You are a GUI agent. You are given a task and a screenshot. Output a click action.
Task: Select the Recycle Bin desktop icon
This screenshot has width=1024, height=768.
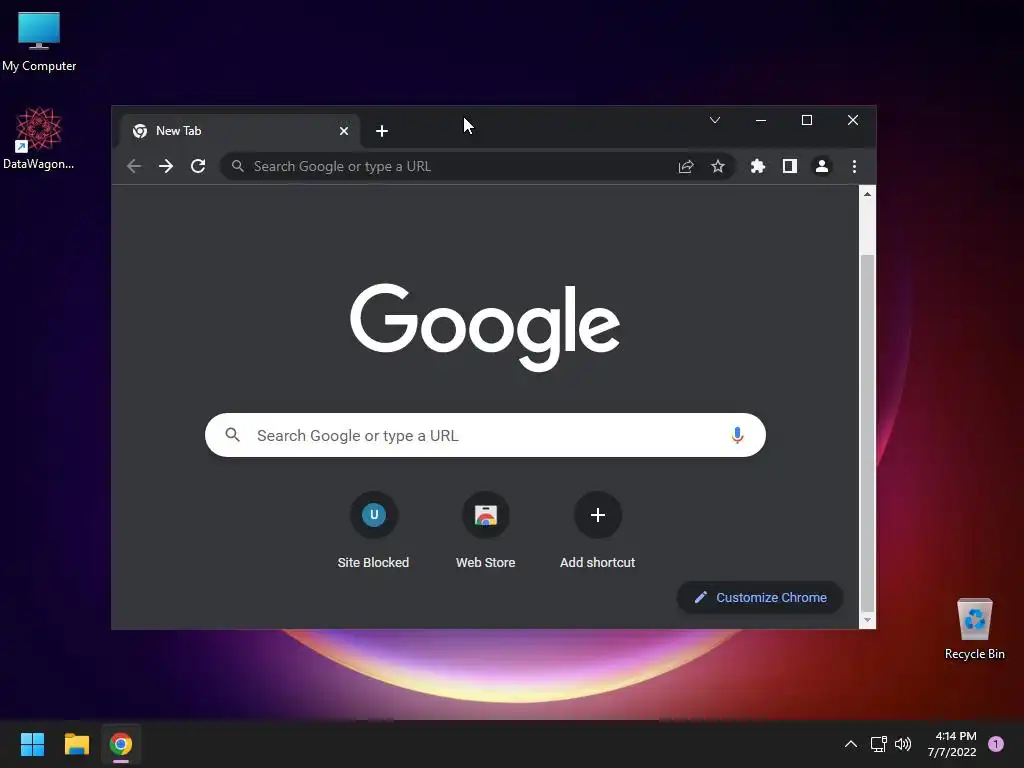pyautogui.click(x=974, y=628)
